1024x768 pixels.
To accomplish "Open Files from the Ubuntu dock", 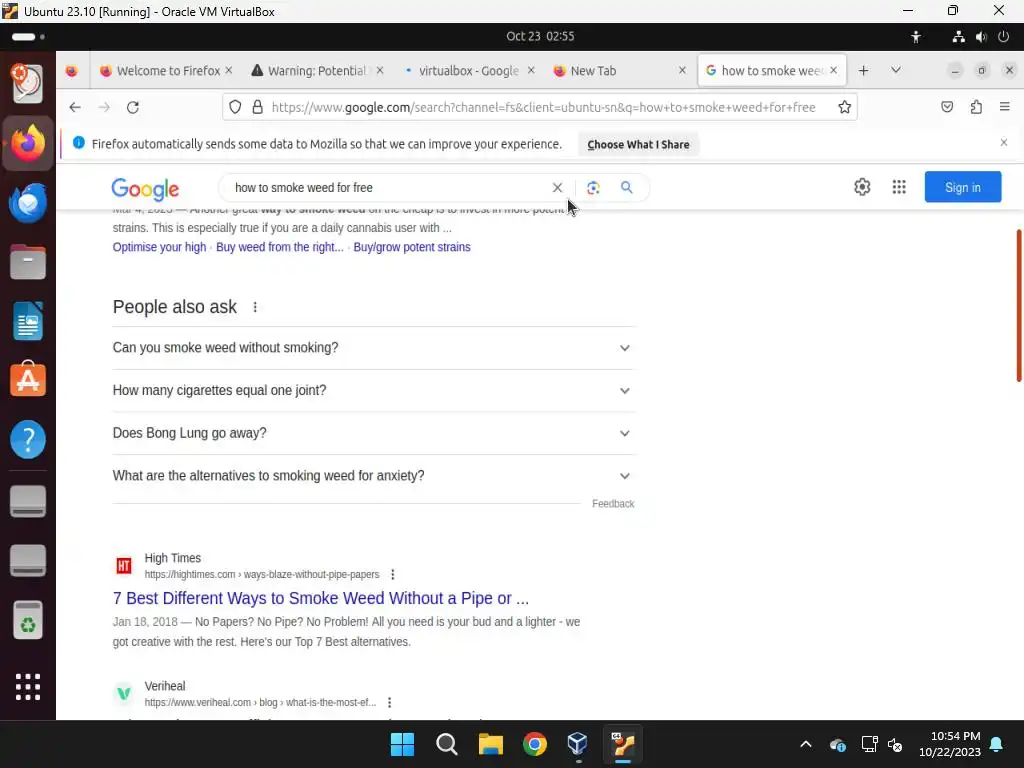I will (x=28, y=262).
